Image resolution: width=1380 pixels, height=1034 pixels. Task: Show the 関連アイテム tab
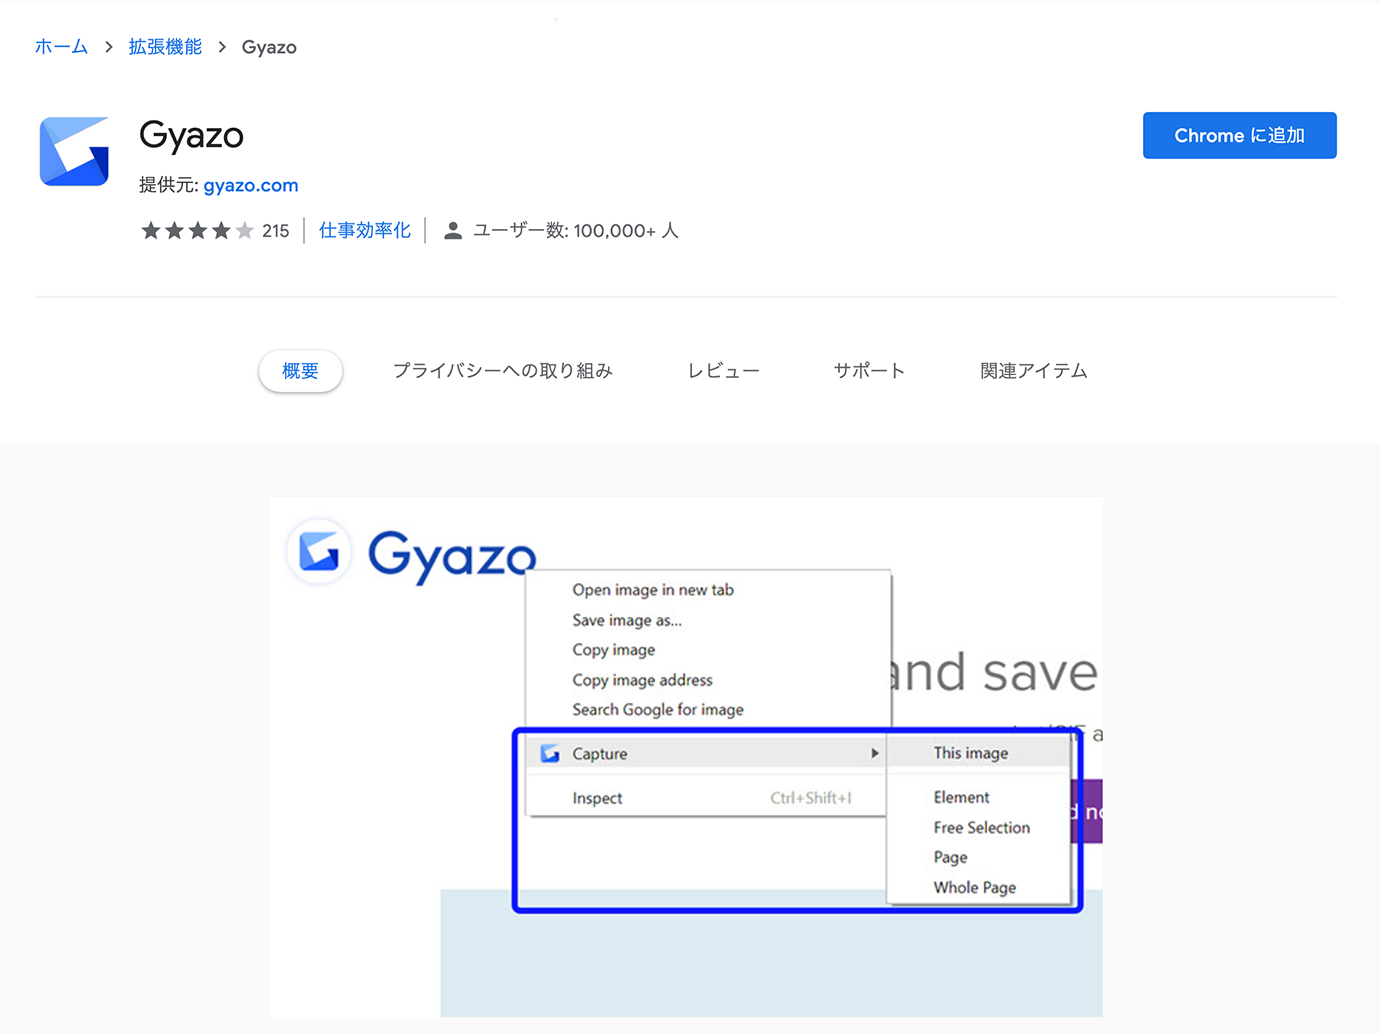pos(1033,371)
